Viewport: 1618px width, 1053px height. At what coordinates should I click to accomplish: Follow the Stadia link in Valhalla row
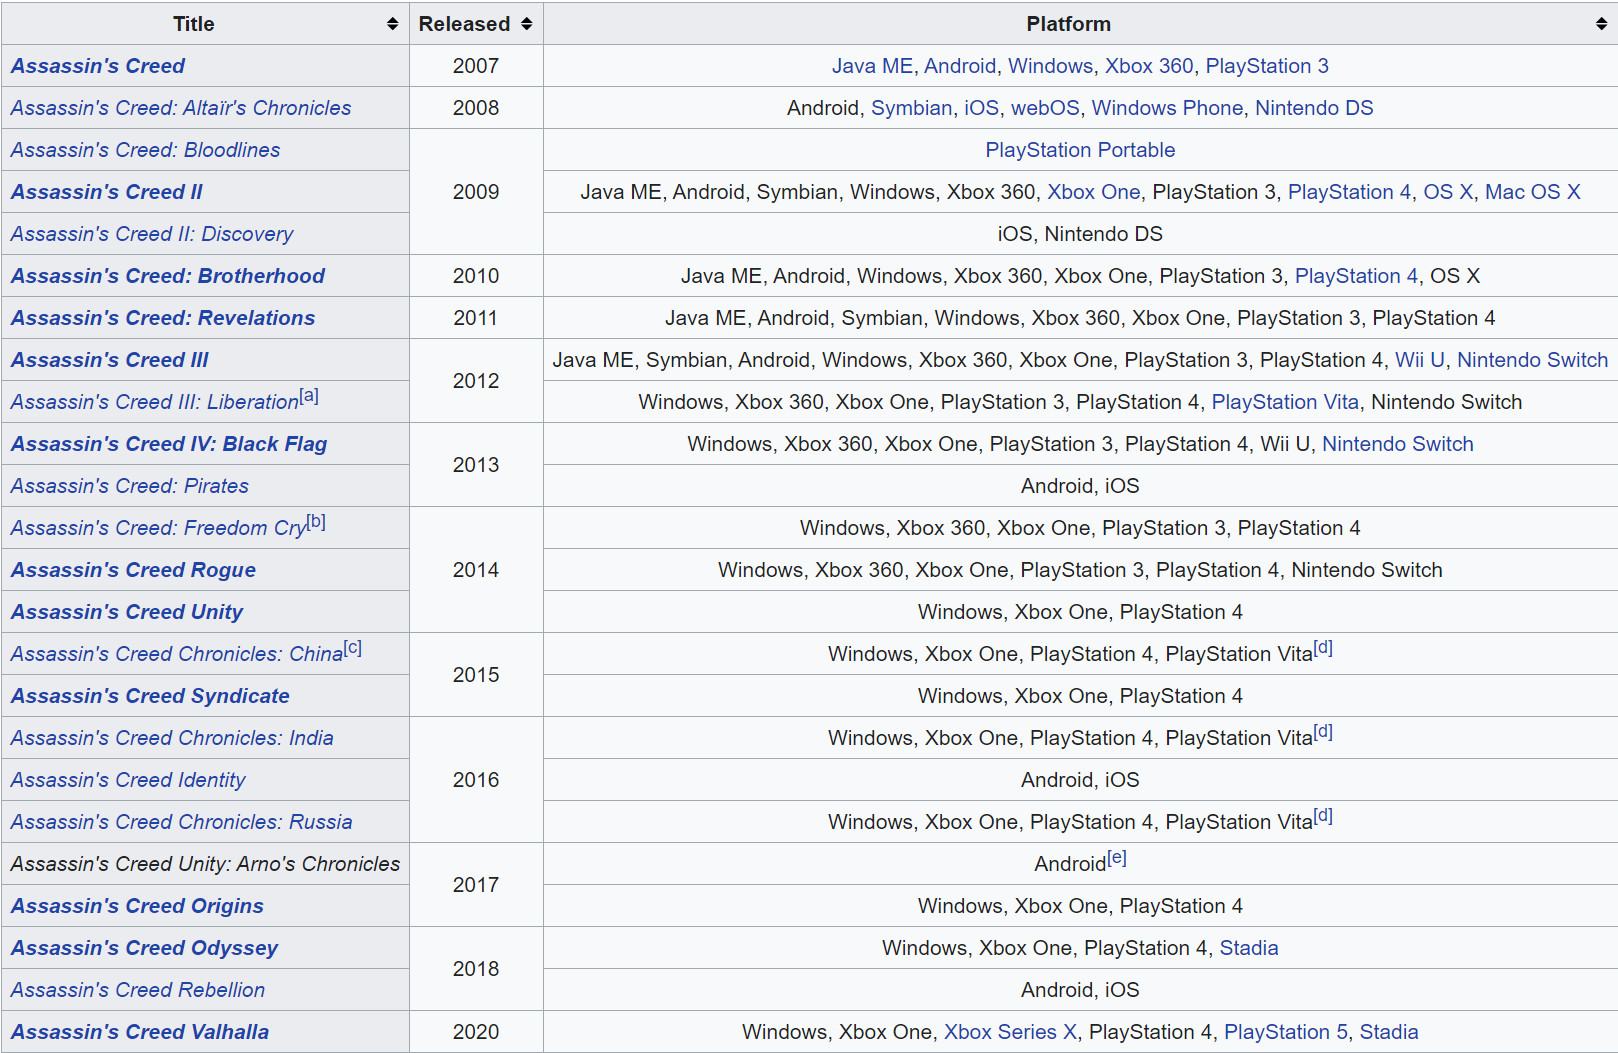[x=1389, y=1032]
